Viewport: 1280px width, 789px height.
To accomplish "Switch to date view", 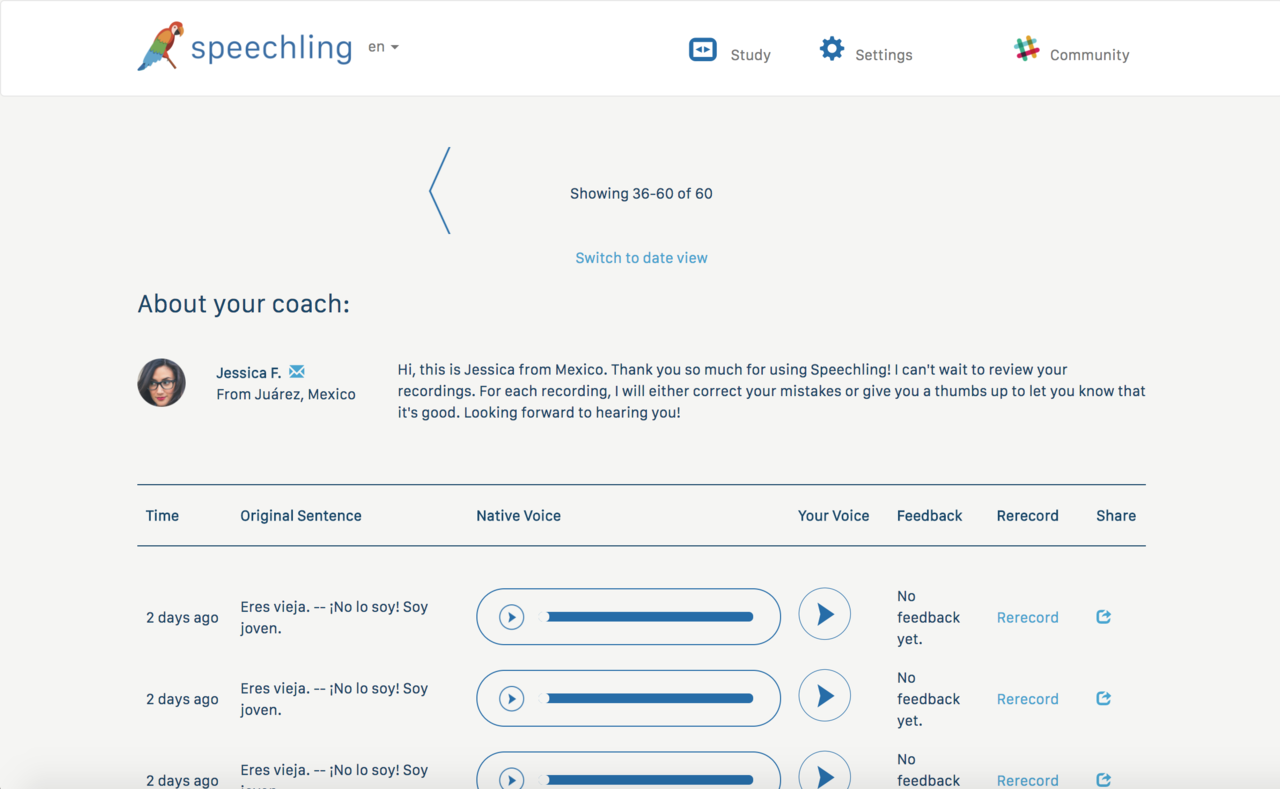I will tap(641, 258).
